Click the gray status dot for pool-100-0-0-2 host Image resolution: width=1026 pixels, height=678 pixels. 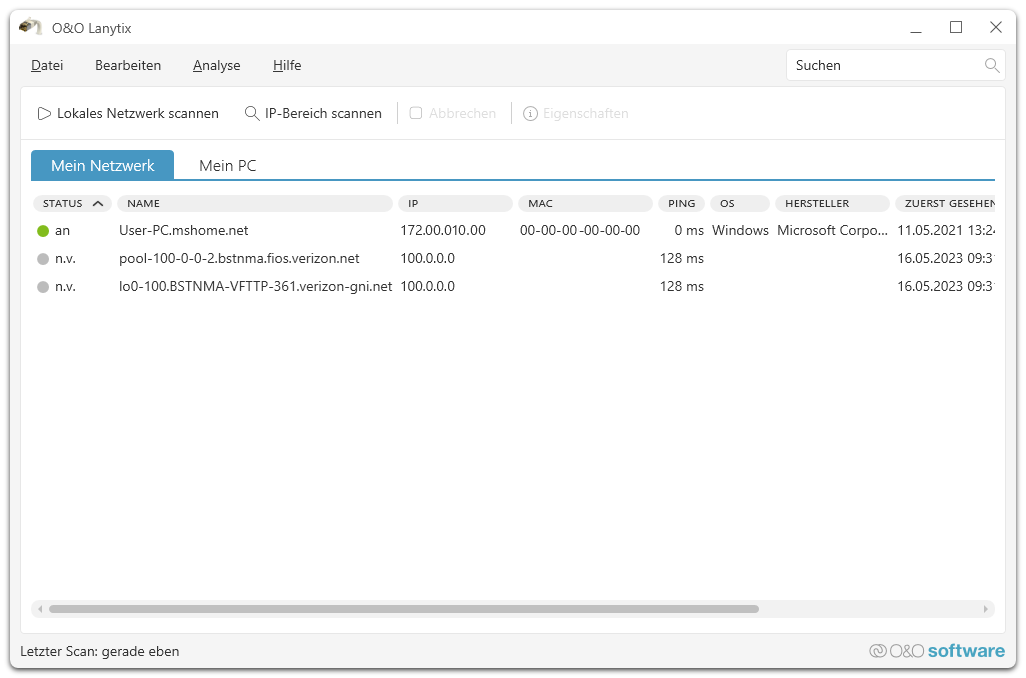point(43,259)
